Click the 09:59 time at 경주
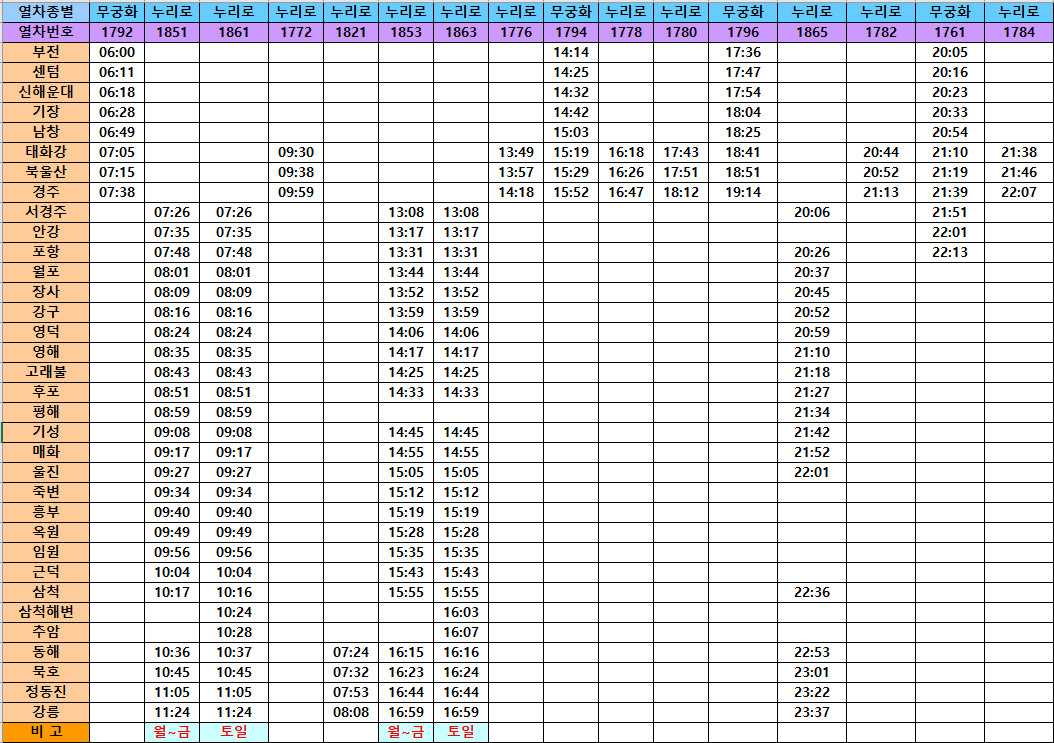Image resolution: width=1054 pixels, height=743 pixels. pos(296,192)
